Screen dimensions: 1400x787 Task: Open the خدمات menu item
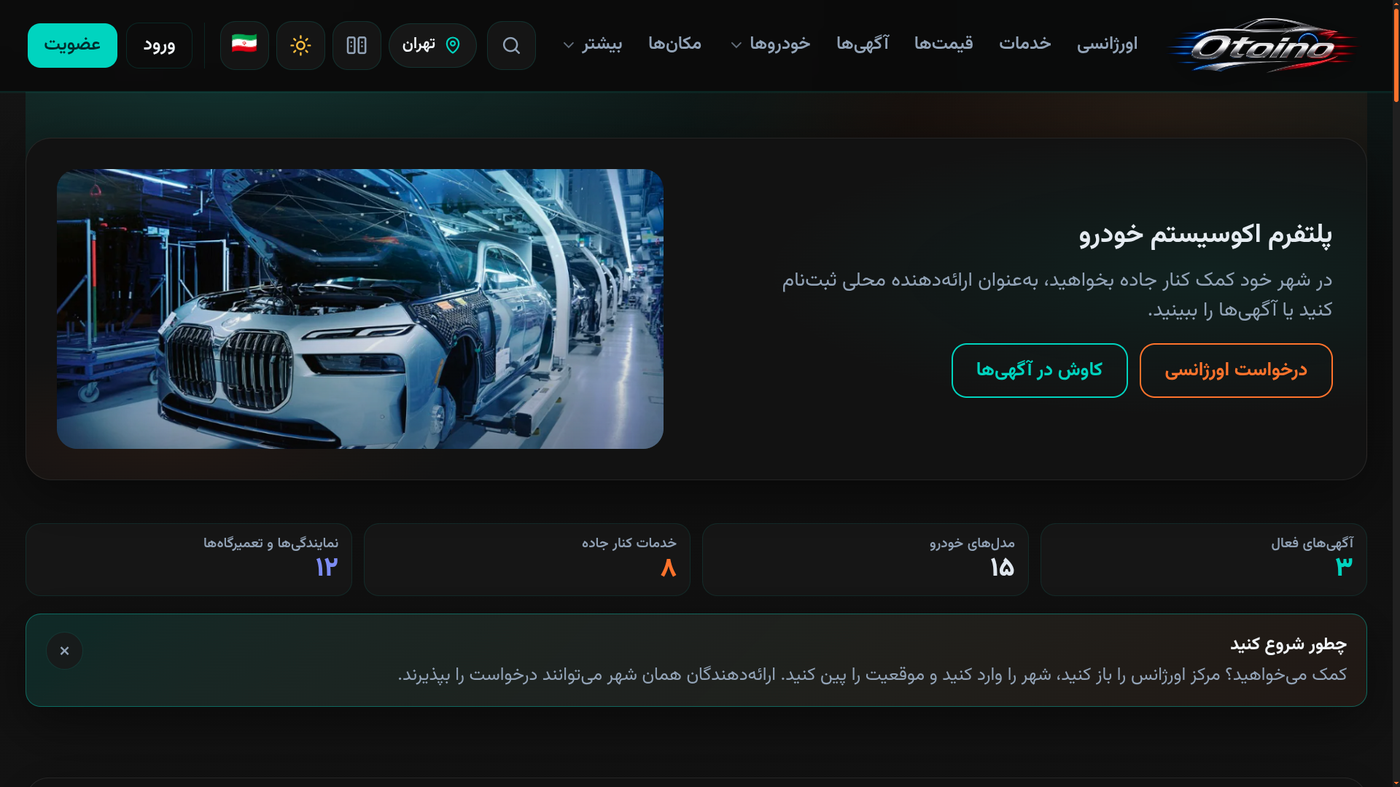click(1025, 44)
